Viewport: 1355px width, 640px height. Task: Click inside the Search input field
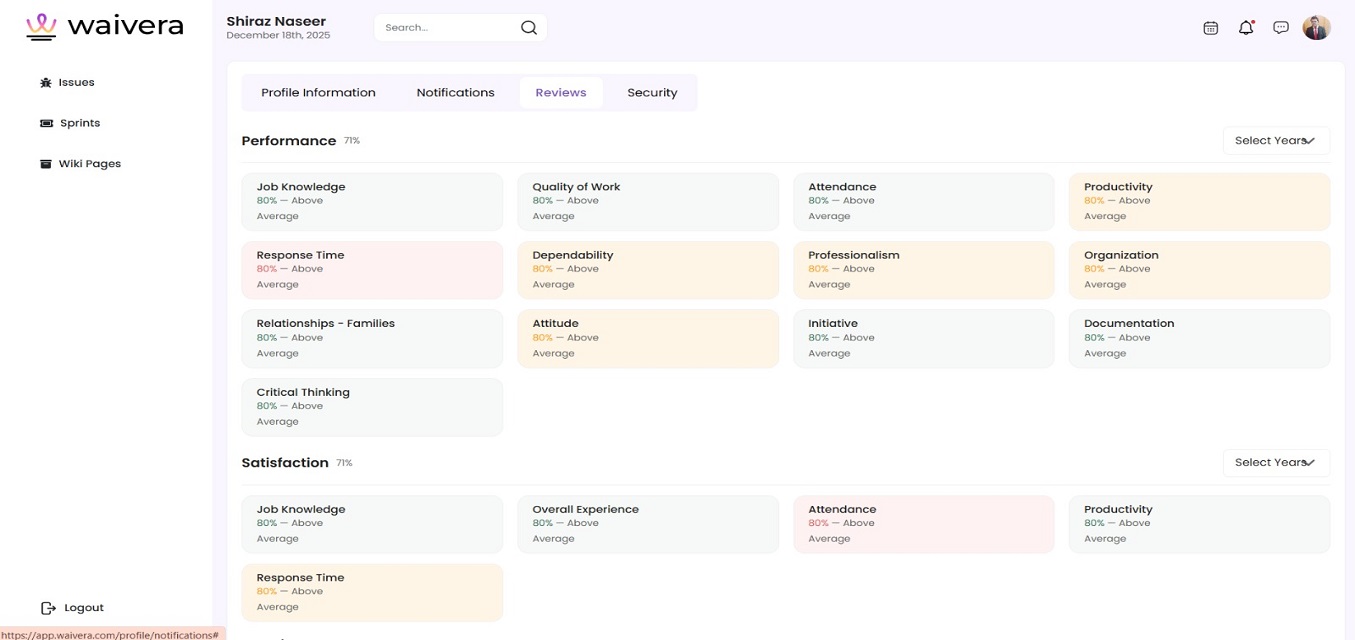pos(445,28)
